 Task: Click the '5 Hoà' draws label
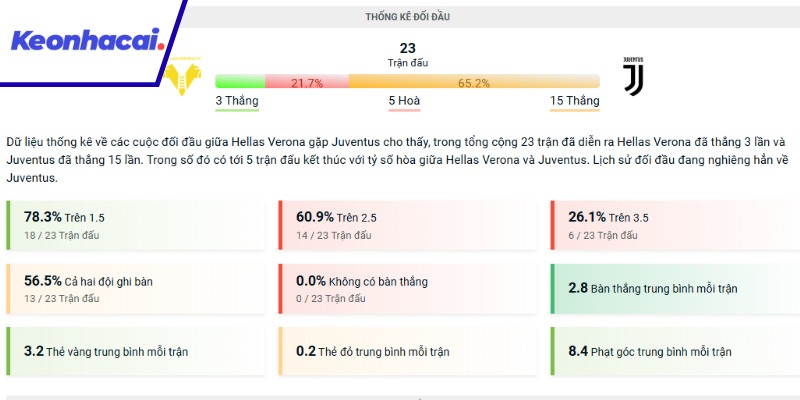click(x=407, y=101)
